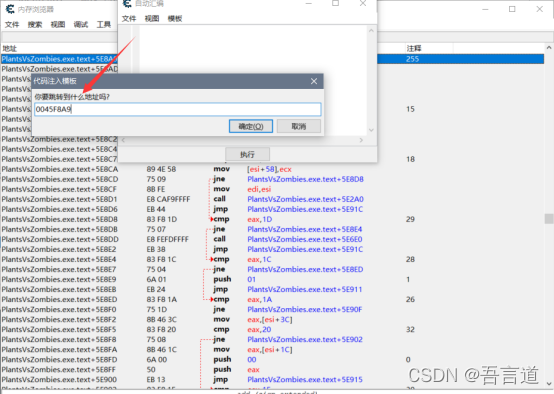
Task: Click the Cheat Engine icon in Auto Assemble title bar
Action: (126, 4)
